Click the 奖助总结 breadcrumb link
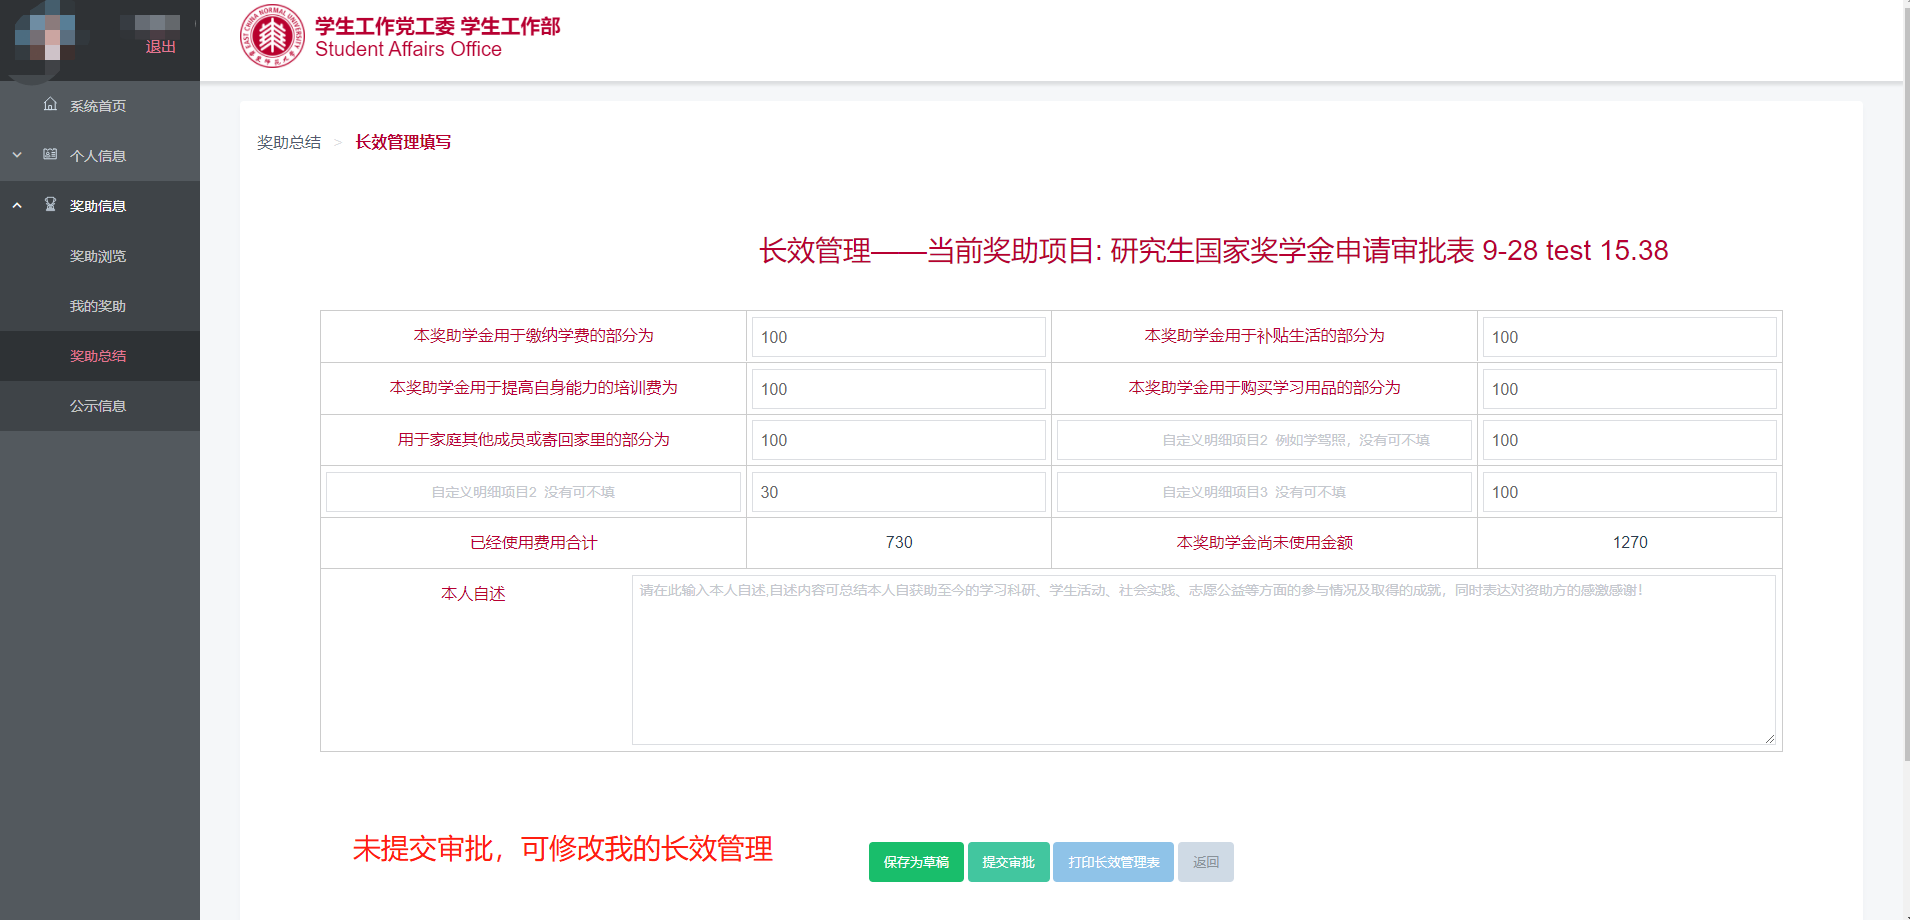 (x=289, y=142)
